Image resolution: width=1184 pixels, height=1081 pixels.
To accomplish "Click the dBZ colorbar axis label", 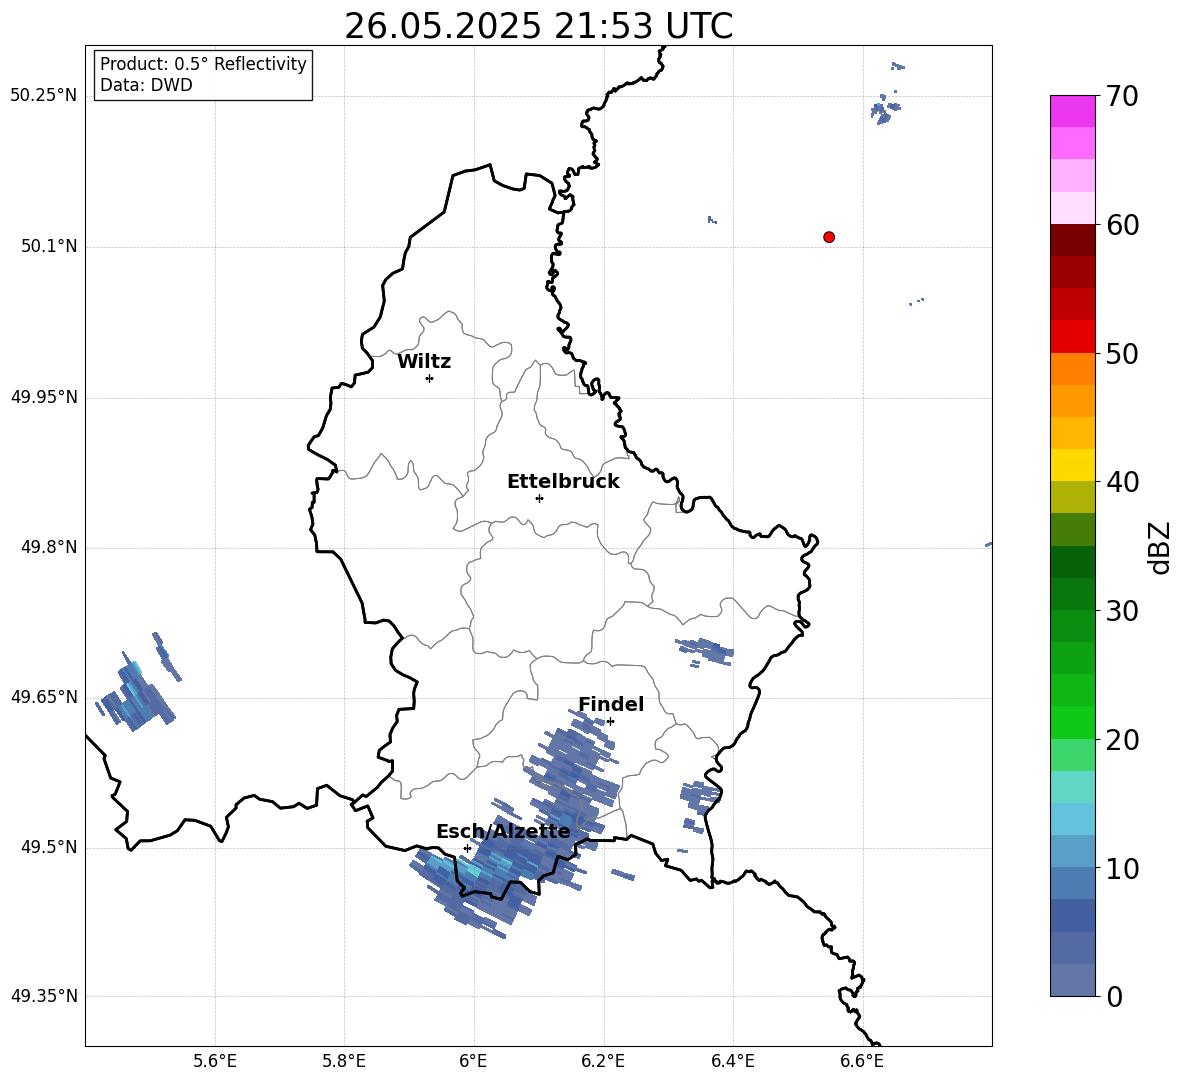I will coord(1160,547).
